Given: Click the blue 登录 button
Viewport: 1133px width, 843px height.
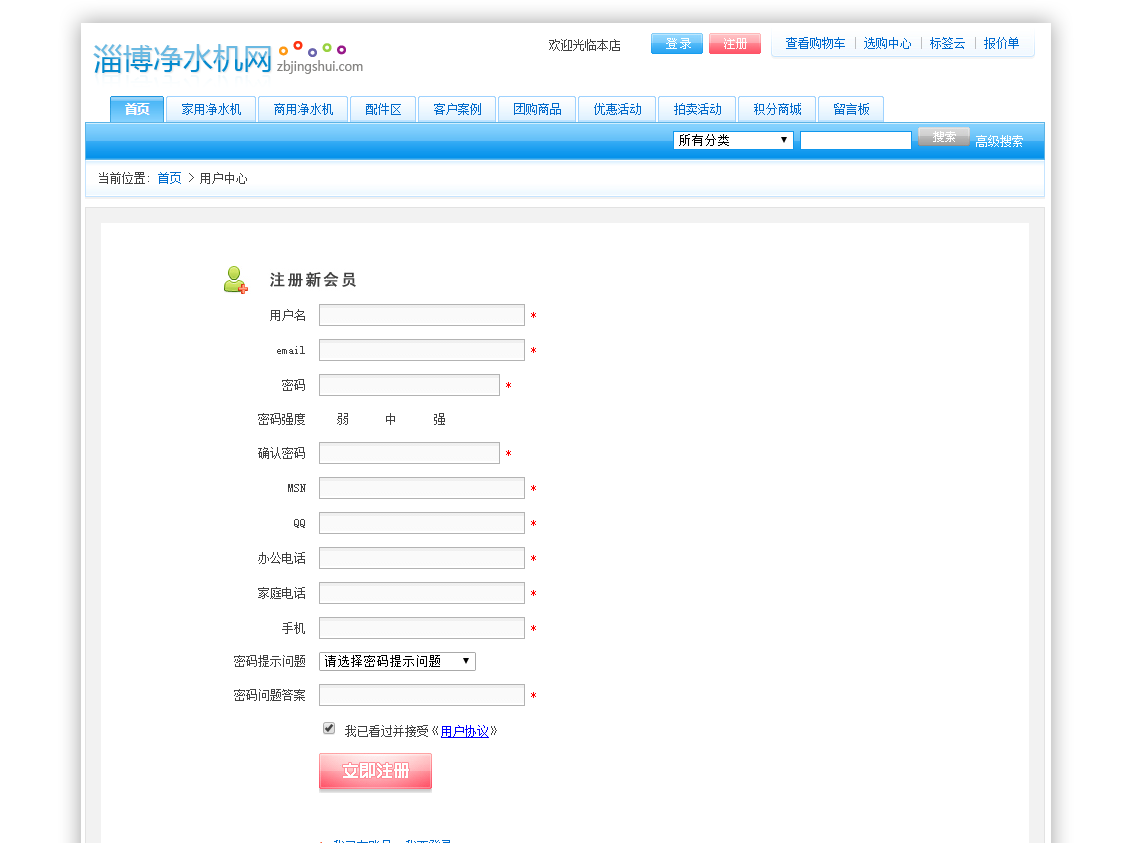Looking at the screenshot, I should tap(677, 43).
